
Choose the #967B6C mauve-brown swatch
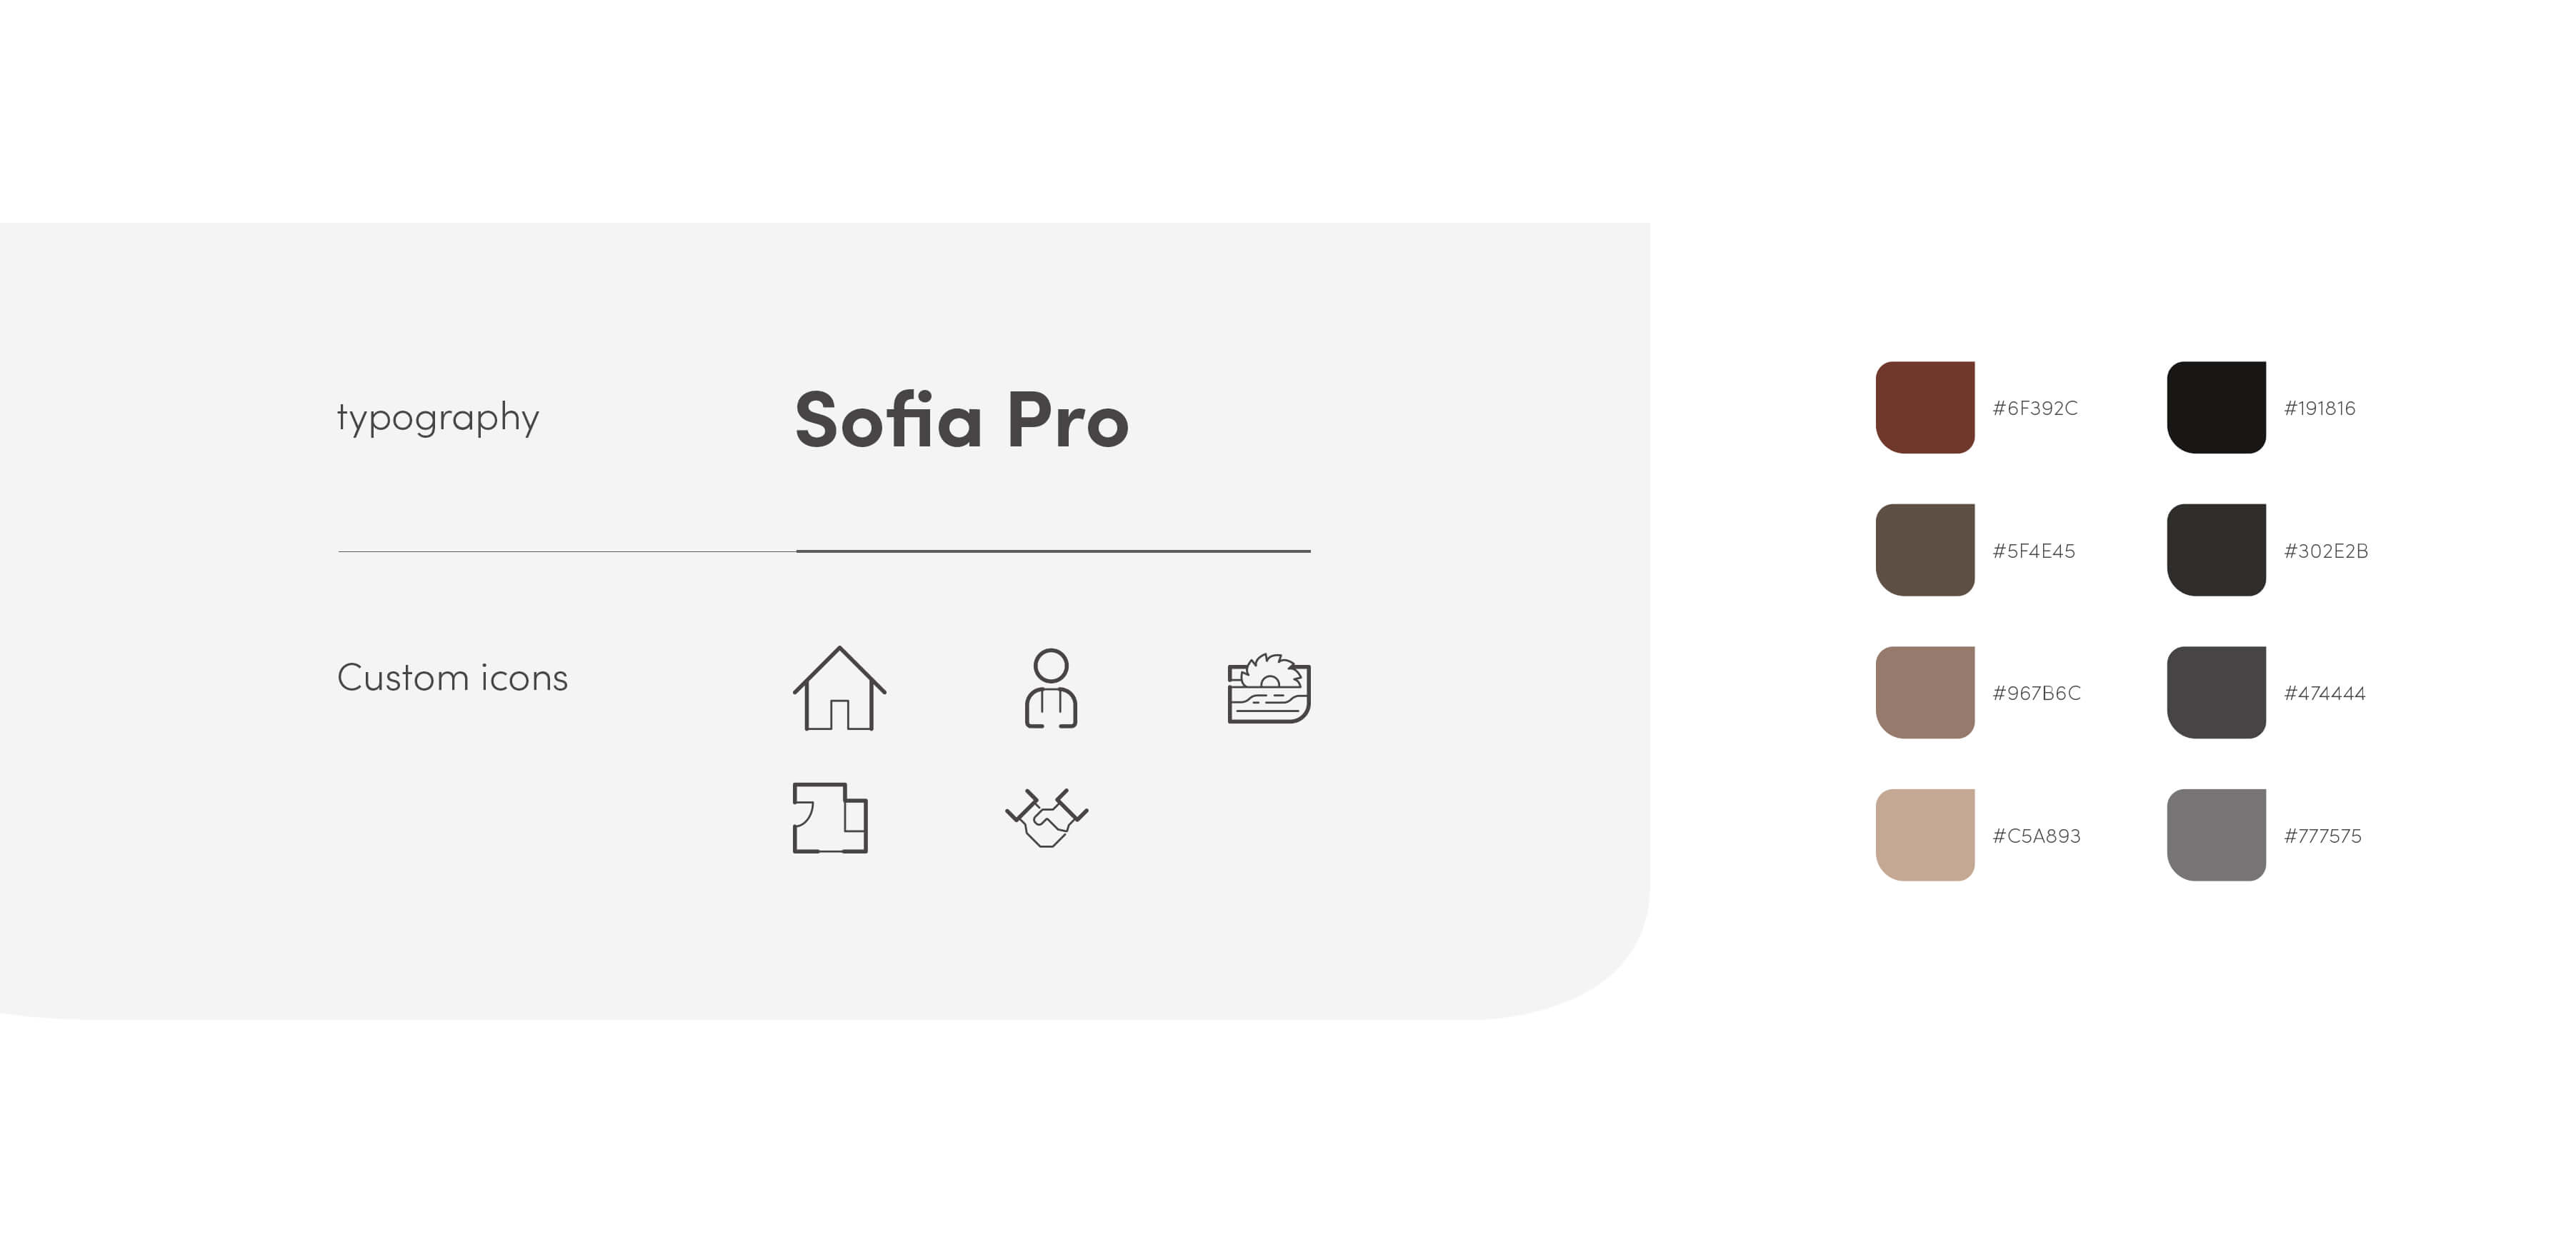[1924, 692]
